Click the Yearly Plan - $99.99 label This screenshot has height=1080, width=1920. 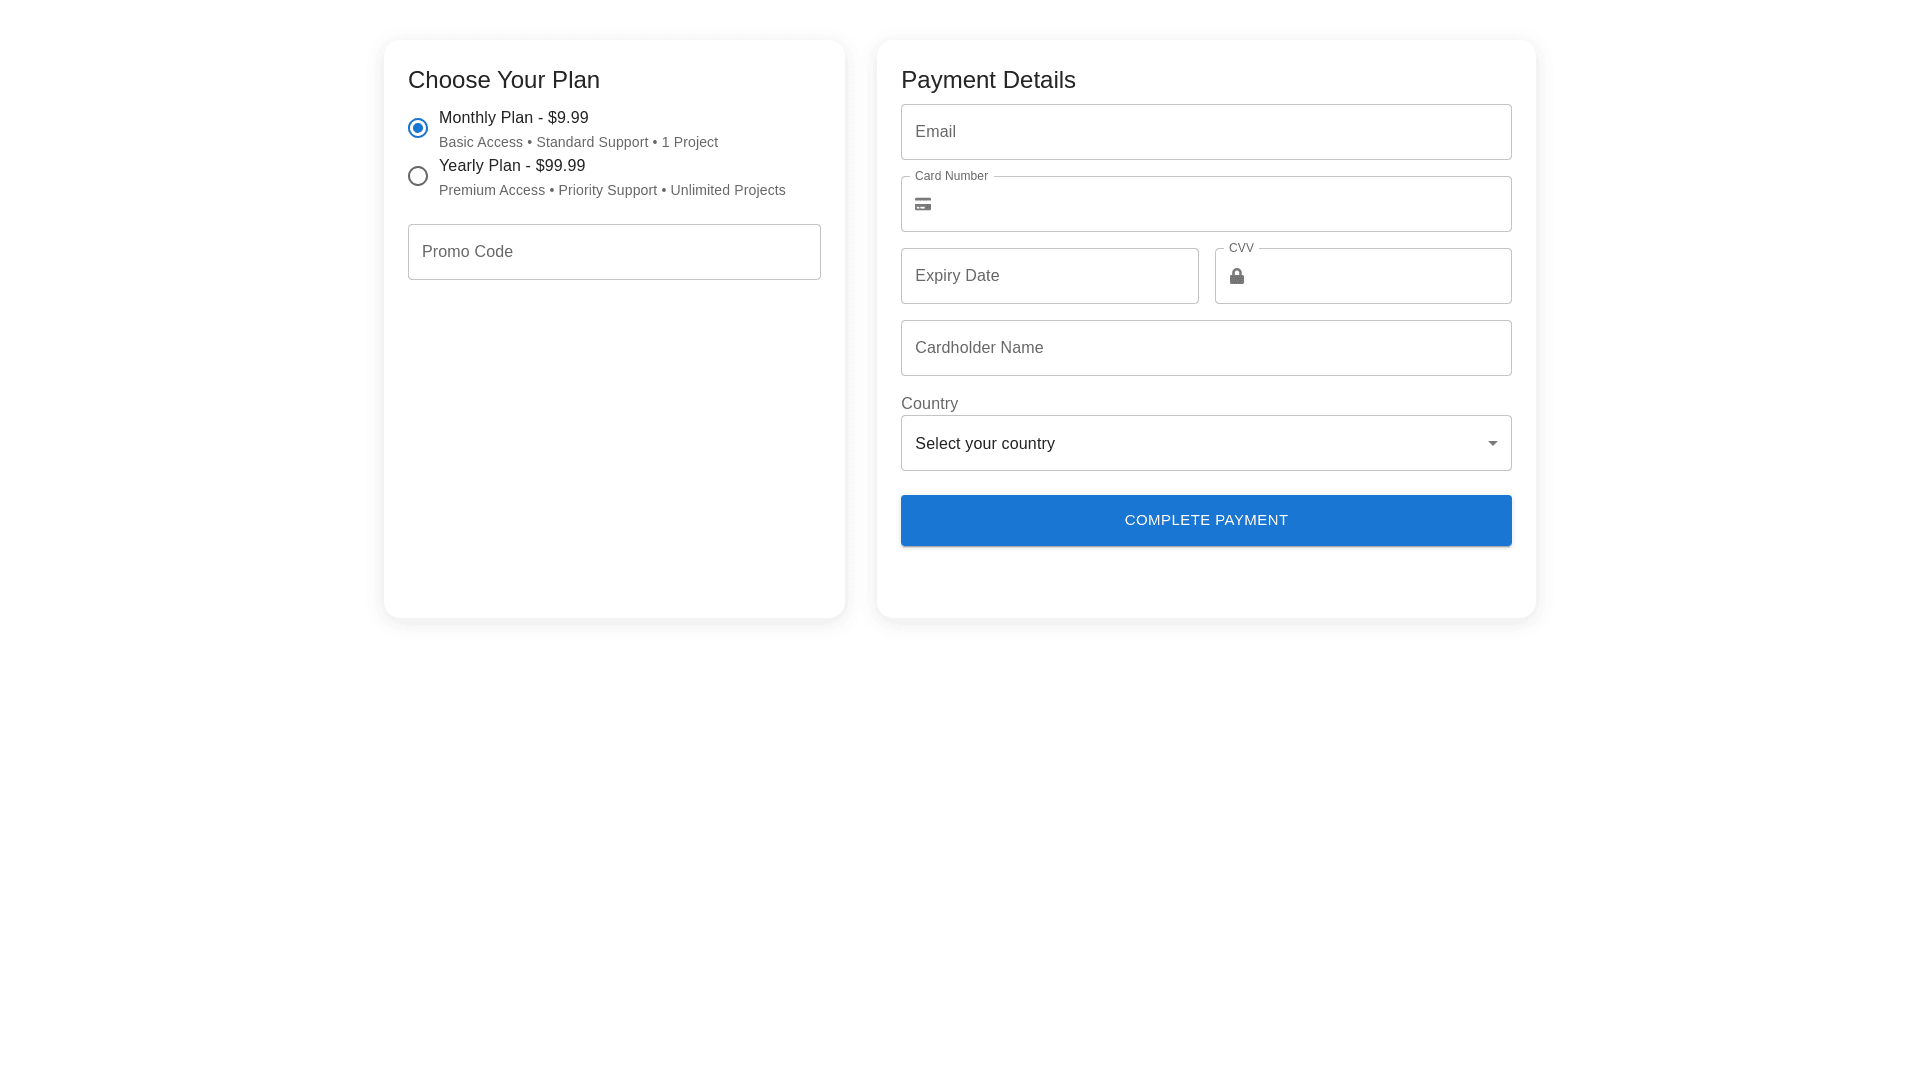[x=511, y=166]
